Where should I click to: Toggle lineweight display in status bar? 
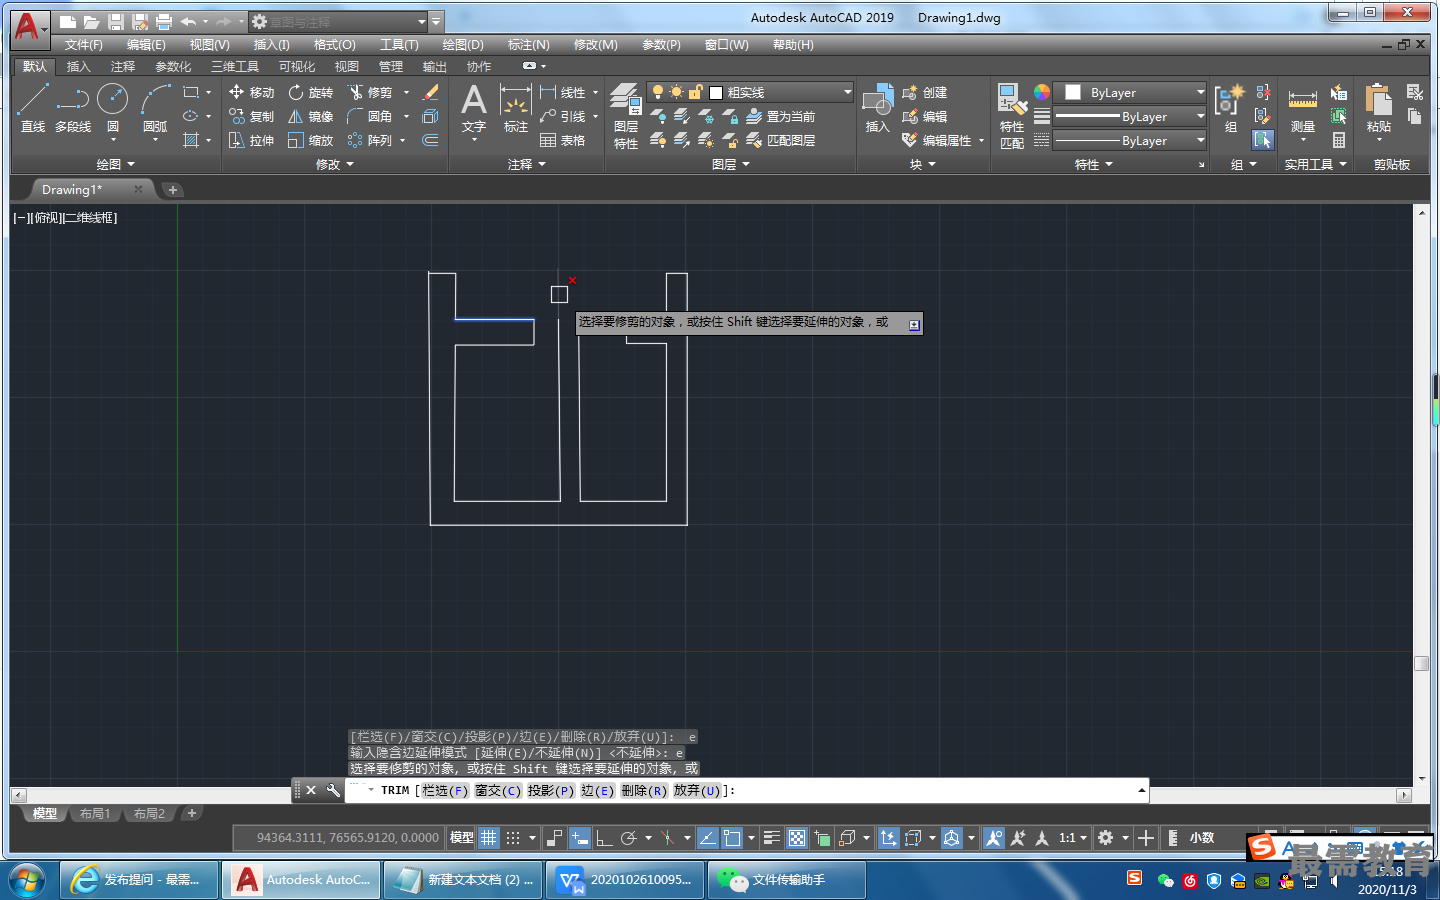coord(771,838)
